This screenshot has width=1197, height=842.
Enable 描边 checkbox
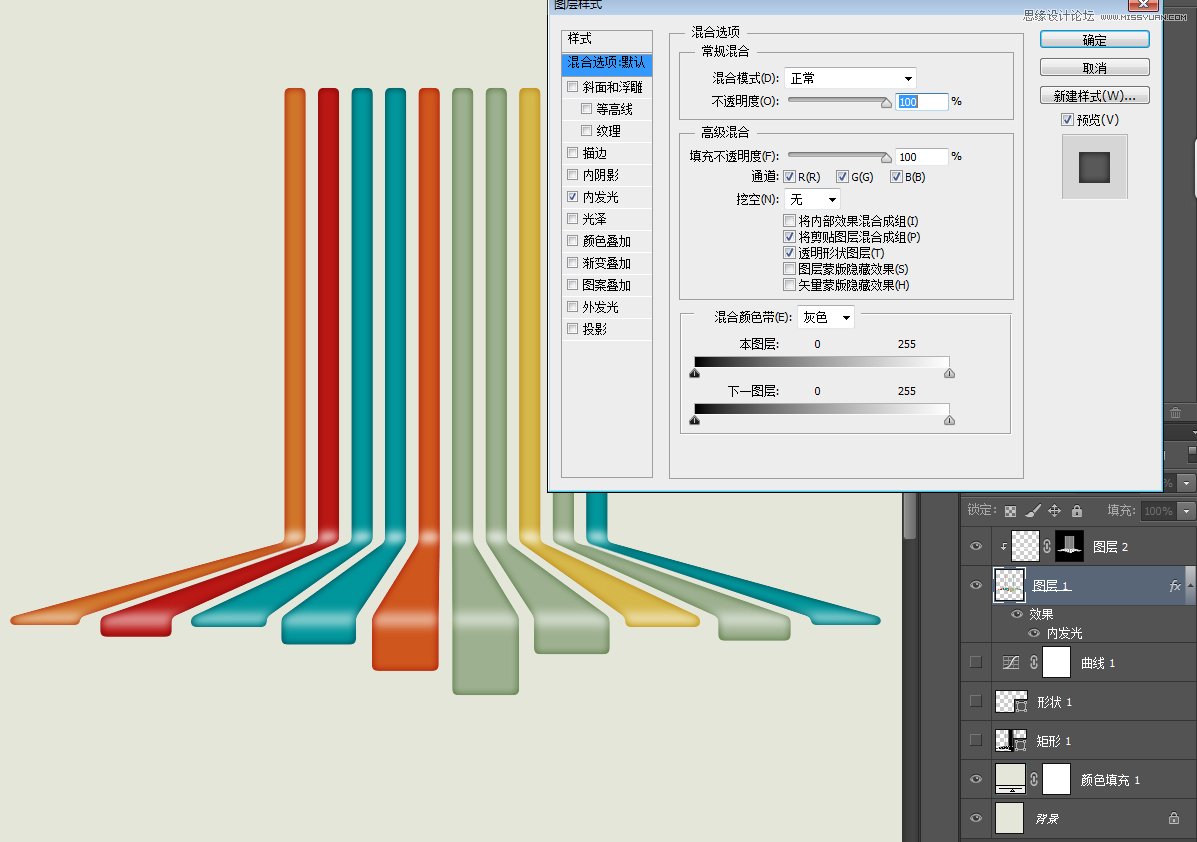click(x=573, y=153)
